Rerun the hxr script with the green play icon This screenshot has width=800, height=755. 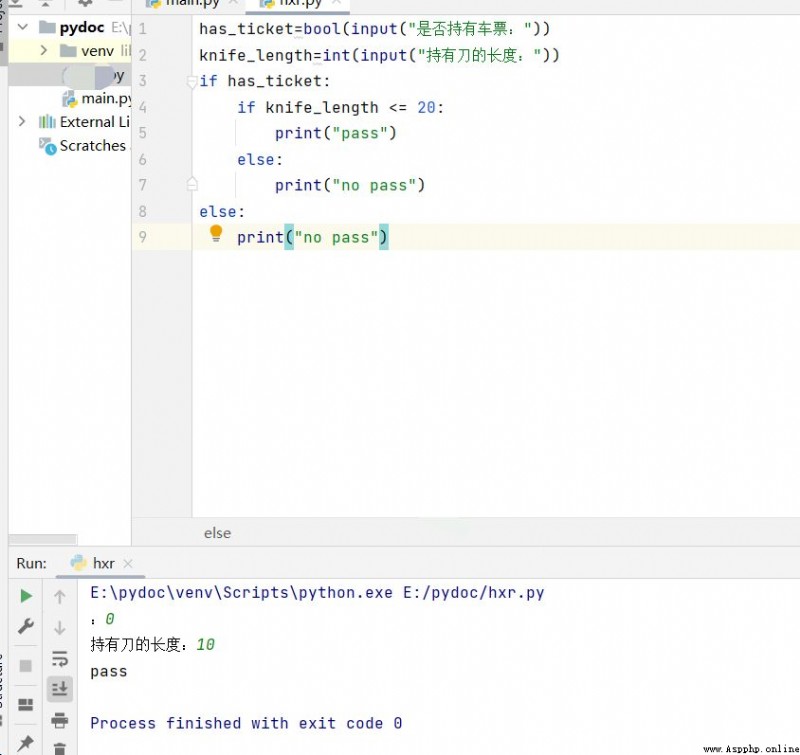click(x=26, y=596)
